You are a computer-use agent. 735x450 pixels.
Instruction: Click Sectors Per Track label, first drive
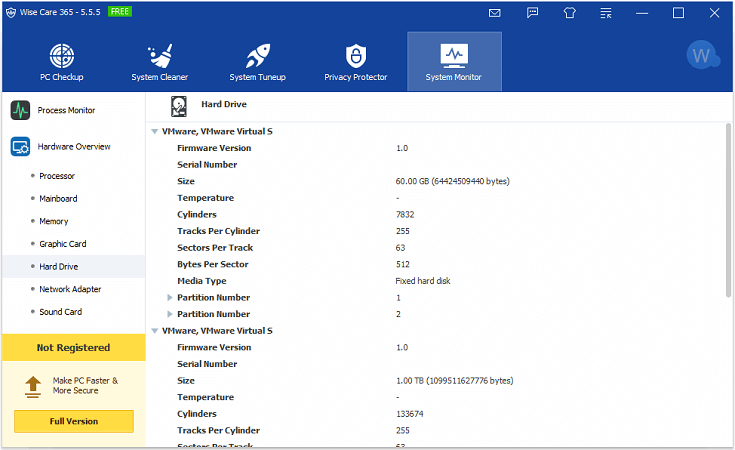215,248
